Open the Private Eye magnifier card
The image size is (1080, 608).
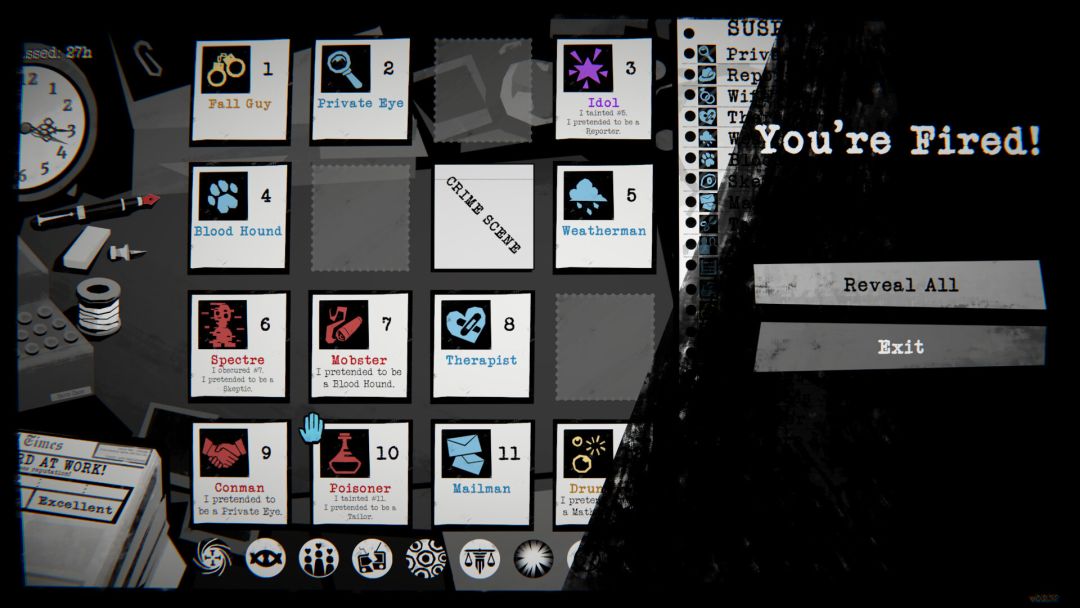coord(360,90)
